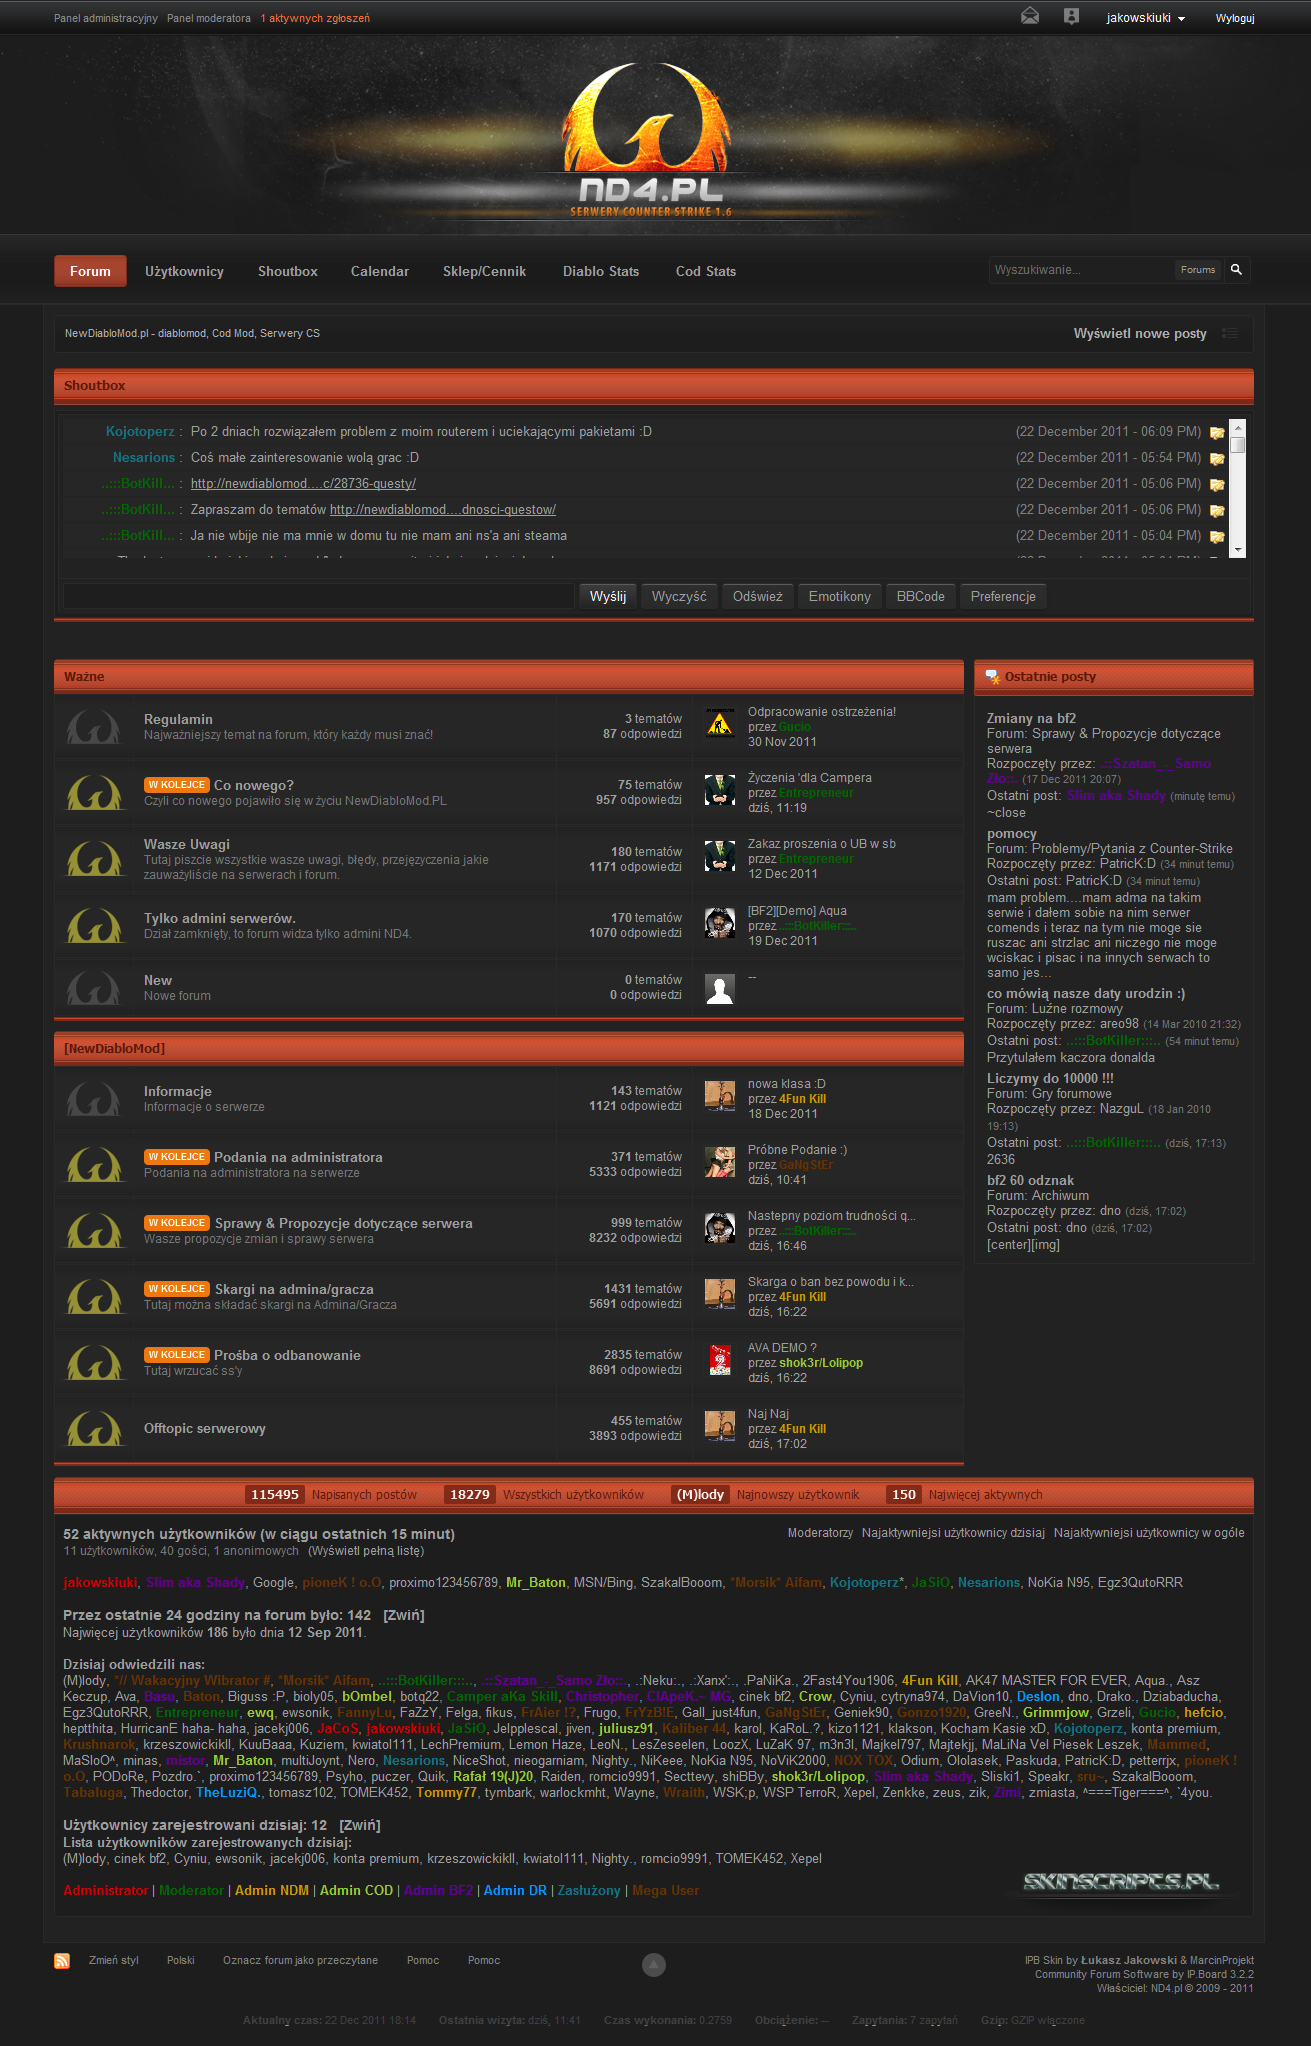Click Wyświetl pełną listę of active users
This screenshot has height=2046, width=1311.
366,1551
